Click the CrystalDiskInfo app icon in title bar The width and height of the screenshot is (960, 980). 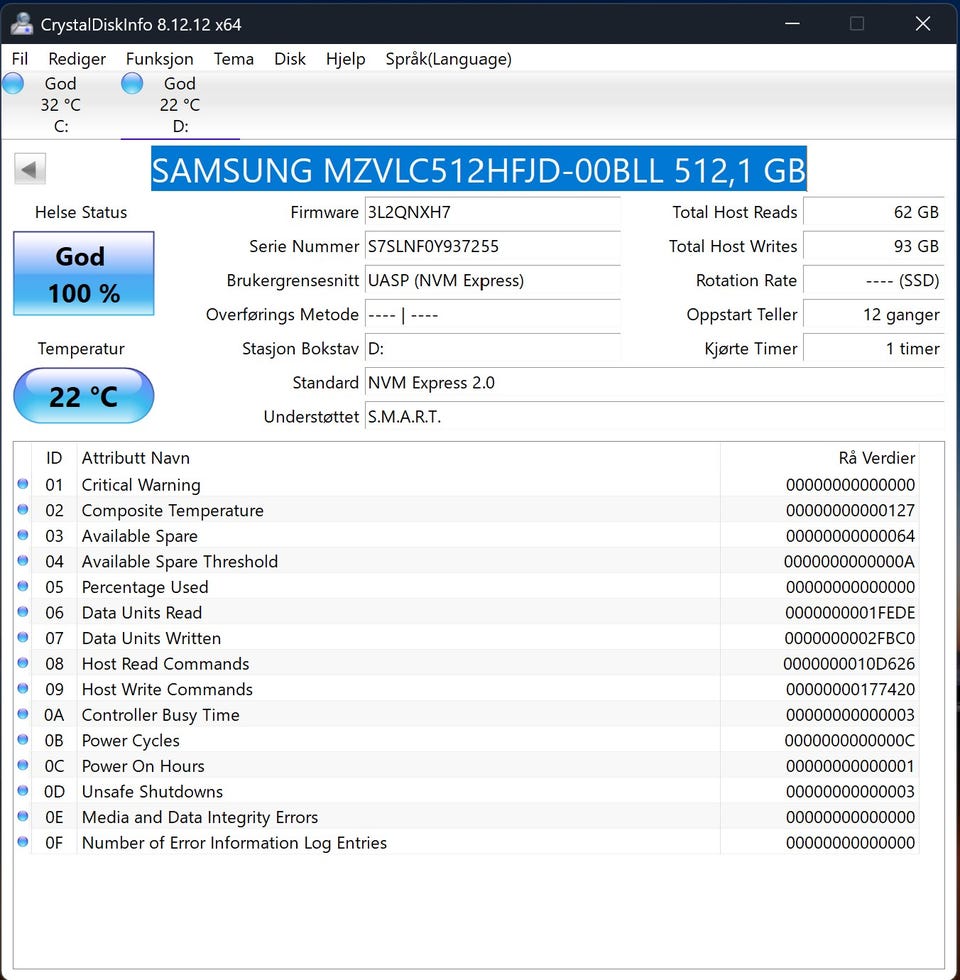click(x=21, y=24)
